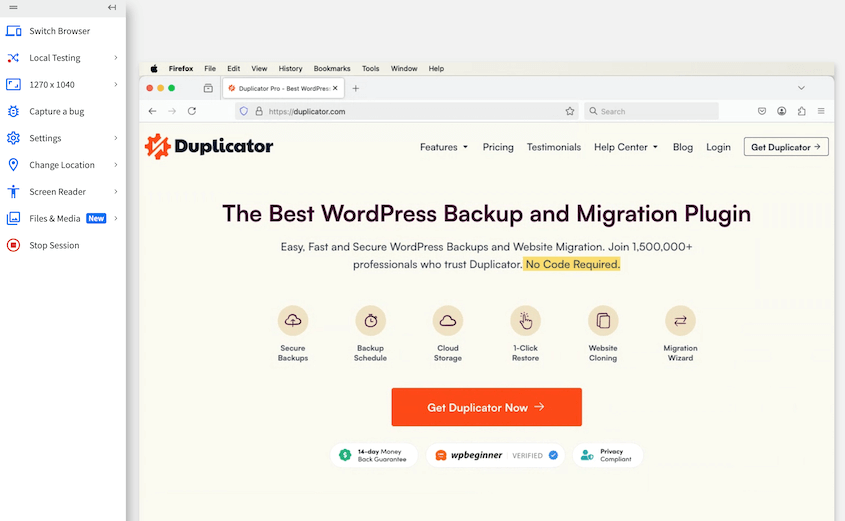Click the 14-day Money Back Guarantee badge
This screenshot has height=521, width=845.
point(374,455)
